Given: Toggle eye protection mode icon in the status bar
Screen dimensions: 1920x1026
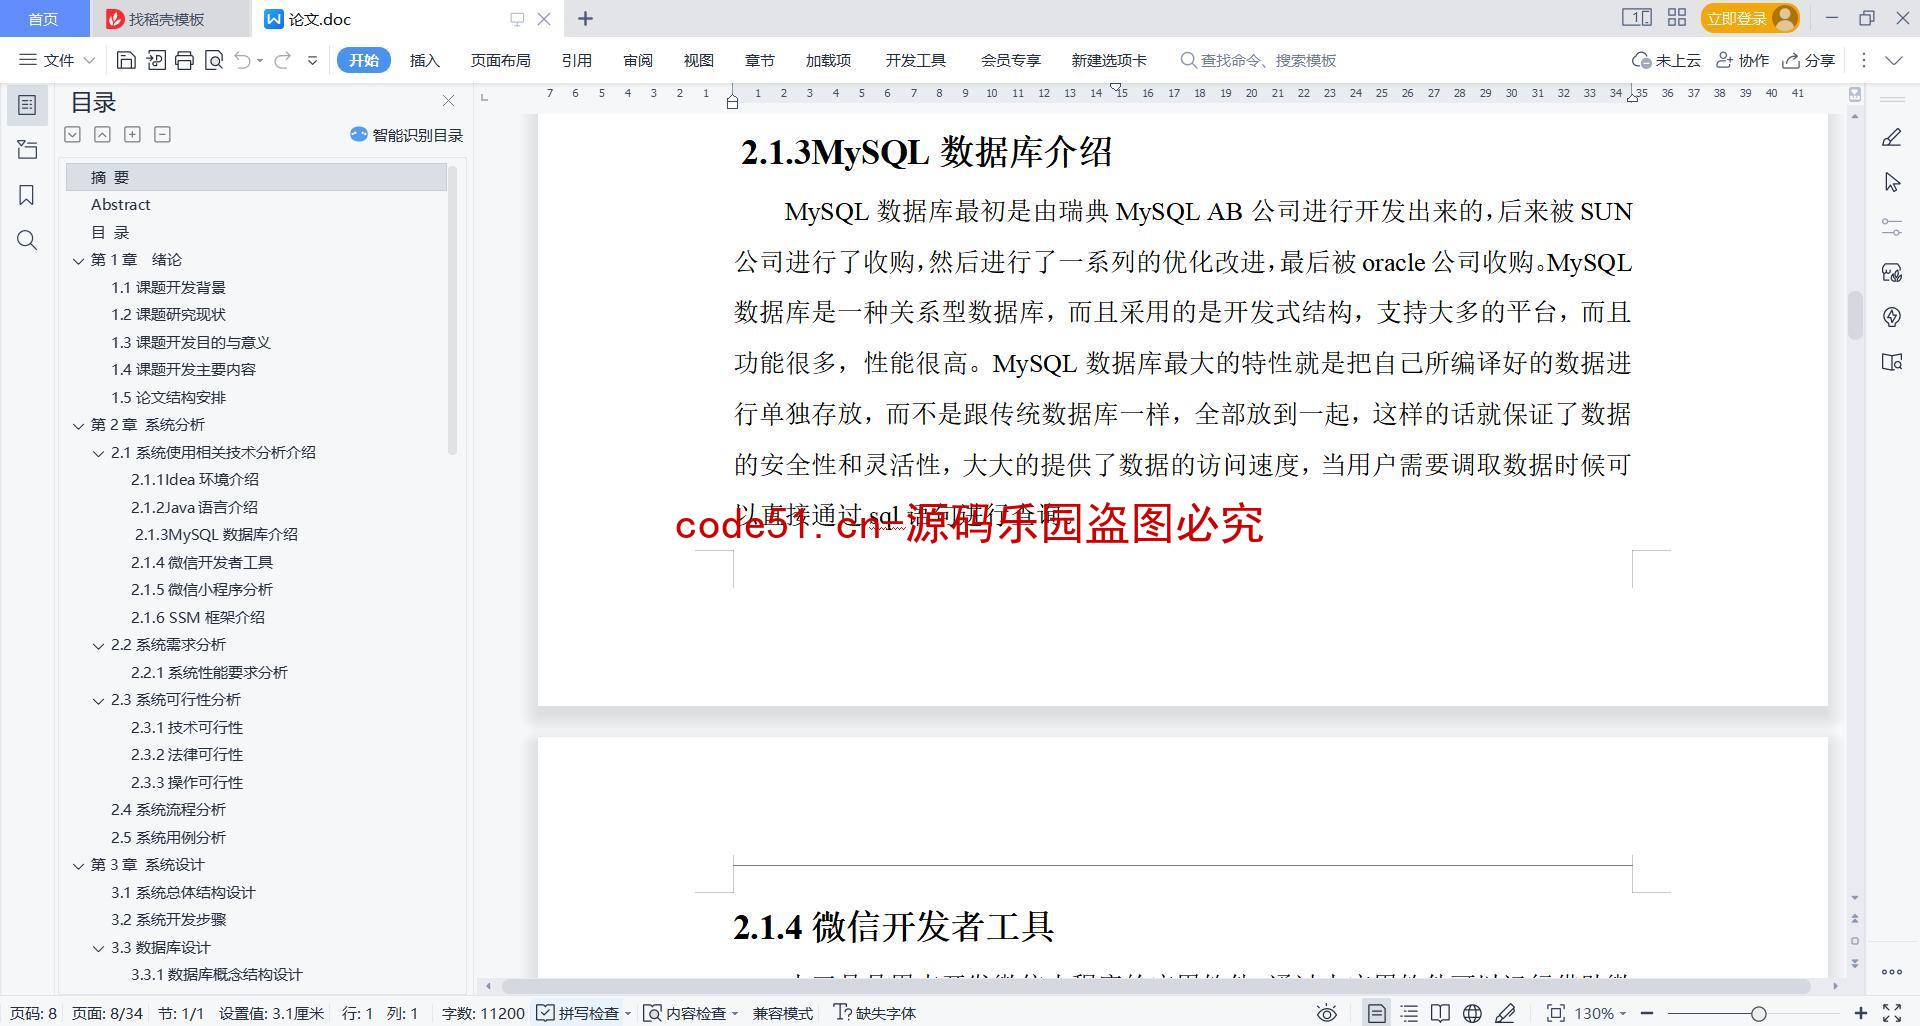Looking at the screenshot, I should [x=1326, y=1013].
